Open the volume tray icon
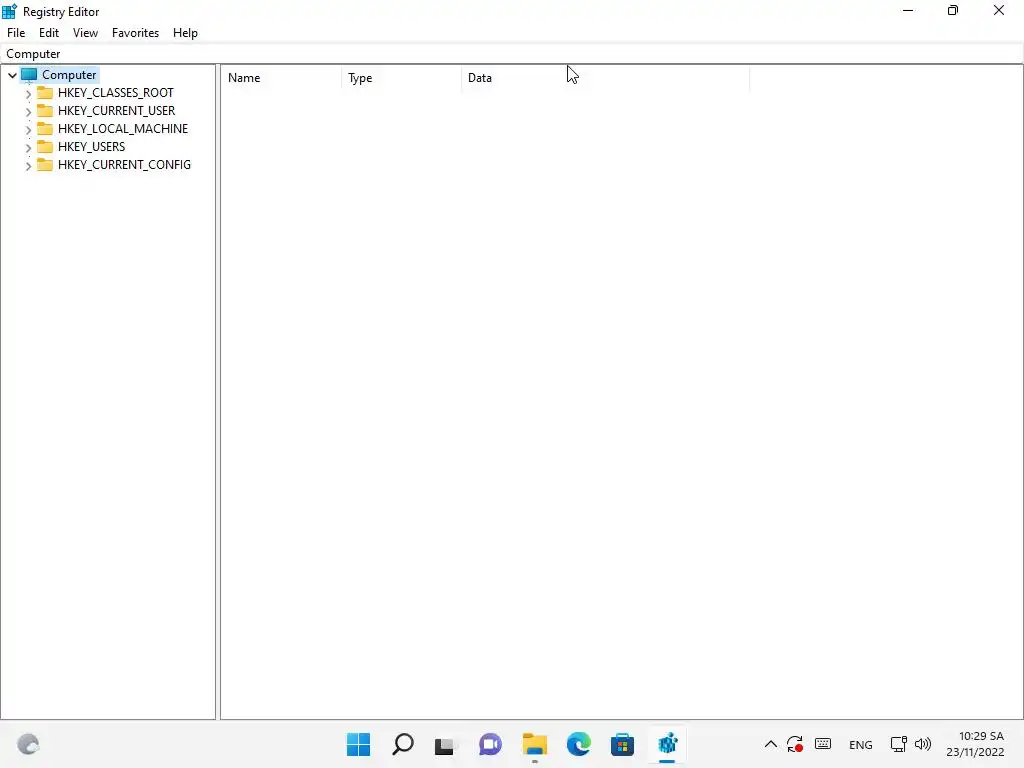The image size is (1024, 768). pyautogui.click(x=923, y=744)
